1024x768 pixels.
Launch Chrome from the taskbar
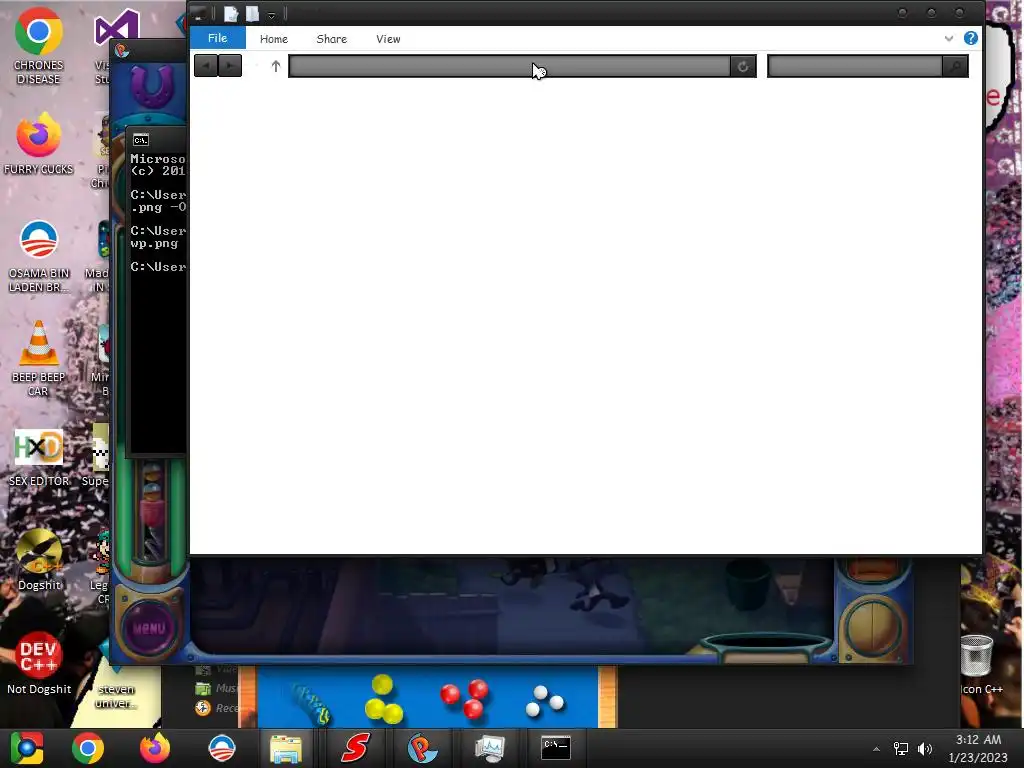[x=88, y=748]
